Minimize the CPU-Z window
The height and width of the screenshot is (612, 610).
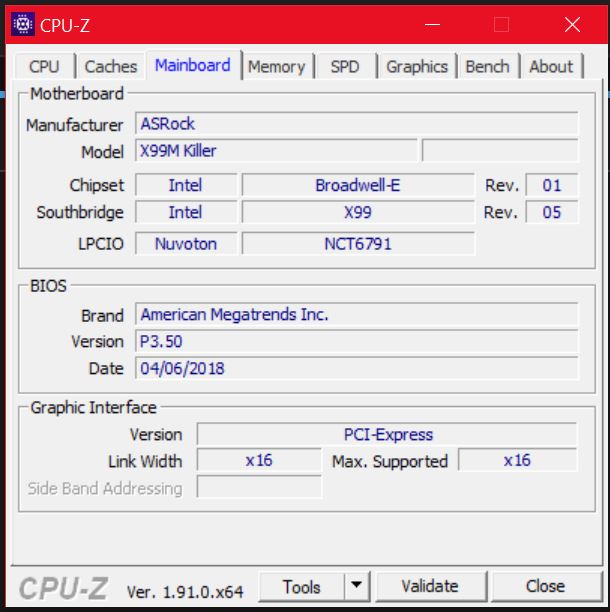pyautogui.click(x=432, y=25)
